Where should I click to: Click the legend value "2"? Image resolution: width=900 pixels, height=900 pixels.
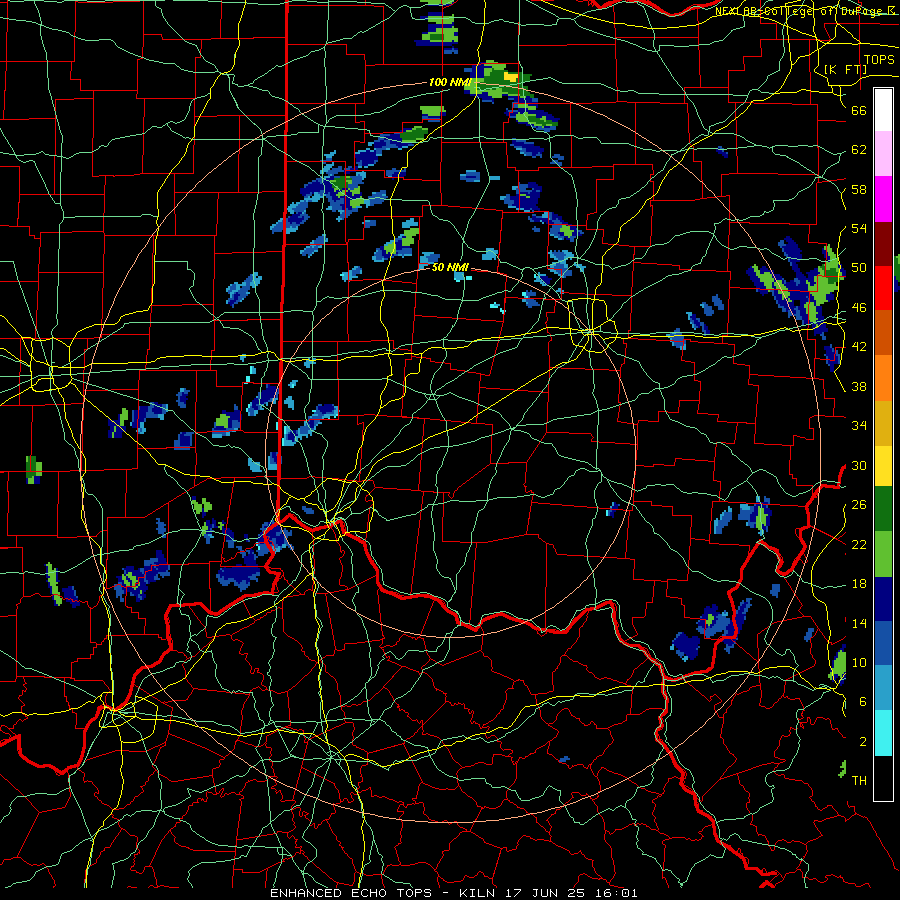(x=863, y=742)
